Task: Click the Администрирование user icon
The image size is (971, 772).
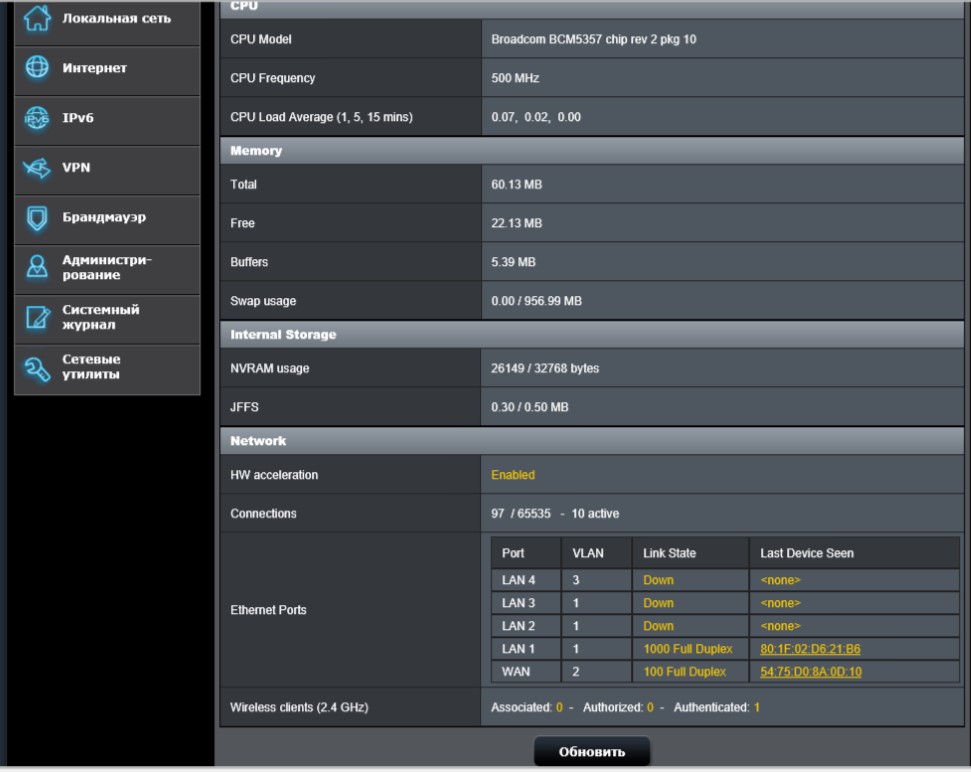Action: tap(36, 268)
